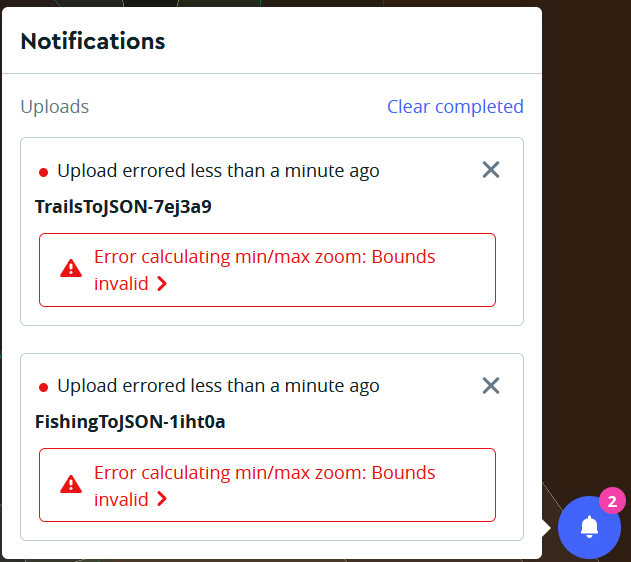Click the warning triangle in TrailsToJSON error

tap(71, 268)
